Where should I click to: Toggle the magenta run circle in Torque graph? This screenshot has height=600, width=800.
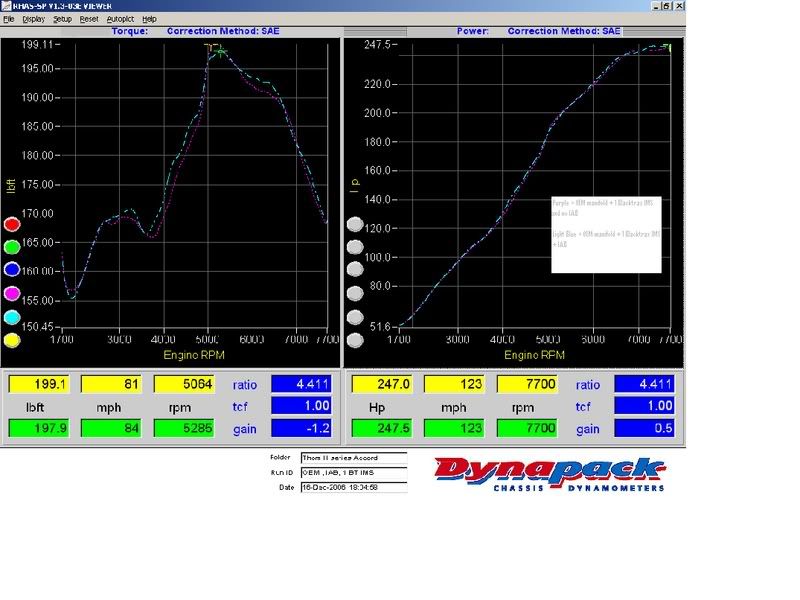click(x=12, y=293)
